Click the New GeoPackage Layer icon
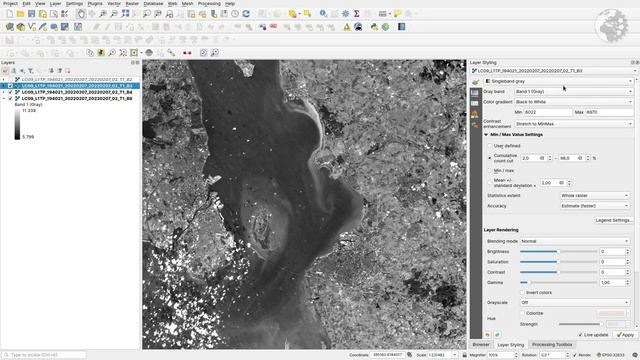The width and height of the screenshot is (640, 360). [20, 27]
